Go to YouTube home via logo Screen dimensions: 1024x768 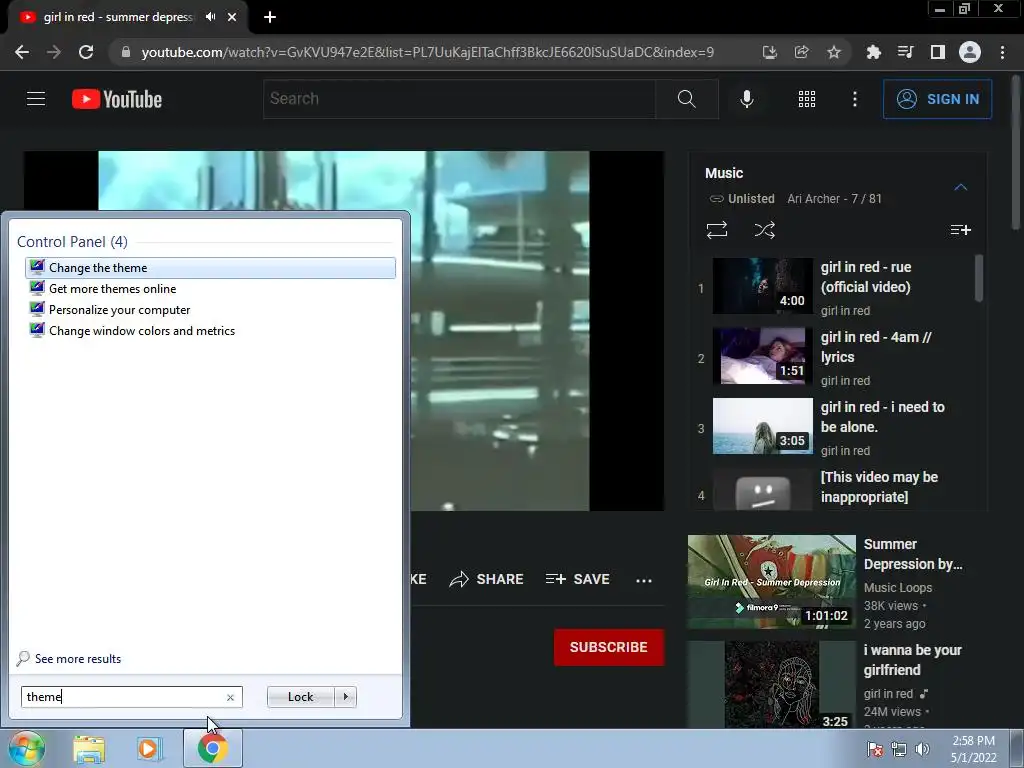click(x=117, y=99)
